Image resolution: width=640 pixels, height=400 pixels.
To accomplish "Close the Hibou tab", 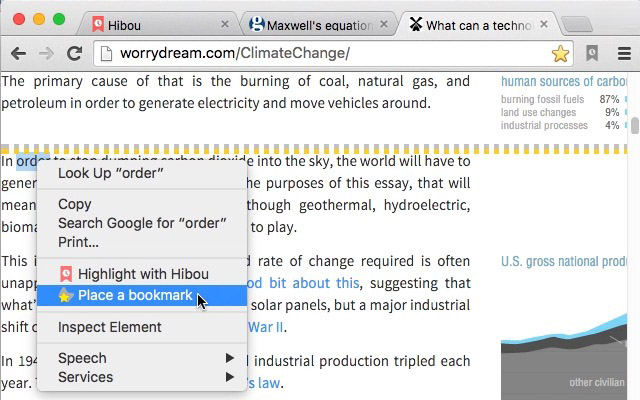I will (224, 24).
